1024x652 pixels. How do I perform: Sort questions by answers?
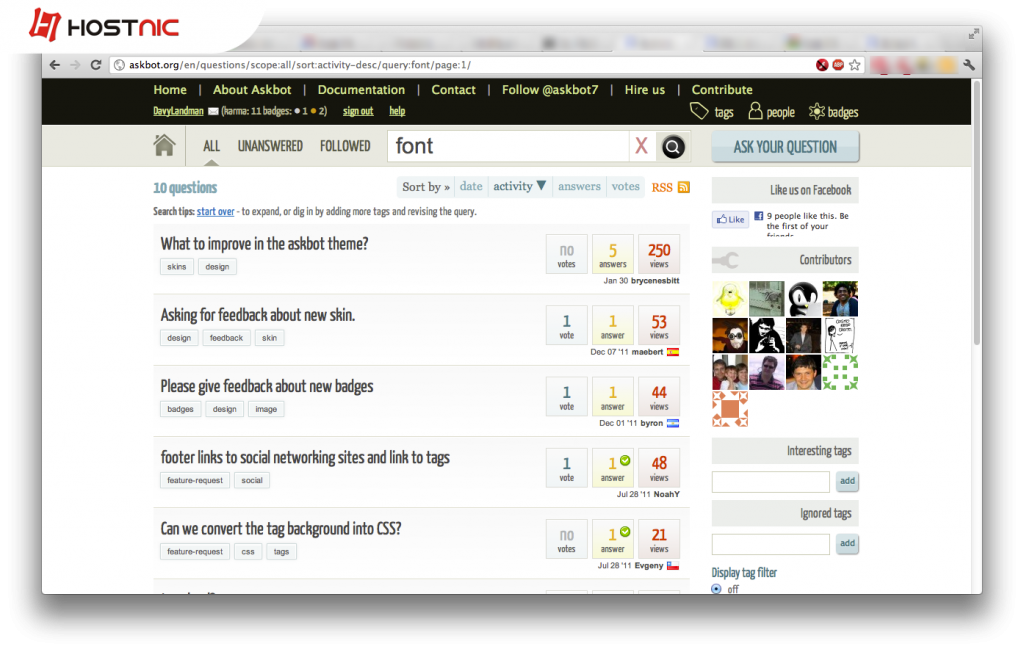pos(579,186)
